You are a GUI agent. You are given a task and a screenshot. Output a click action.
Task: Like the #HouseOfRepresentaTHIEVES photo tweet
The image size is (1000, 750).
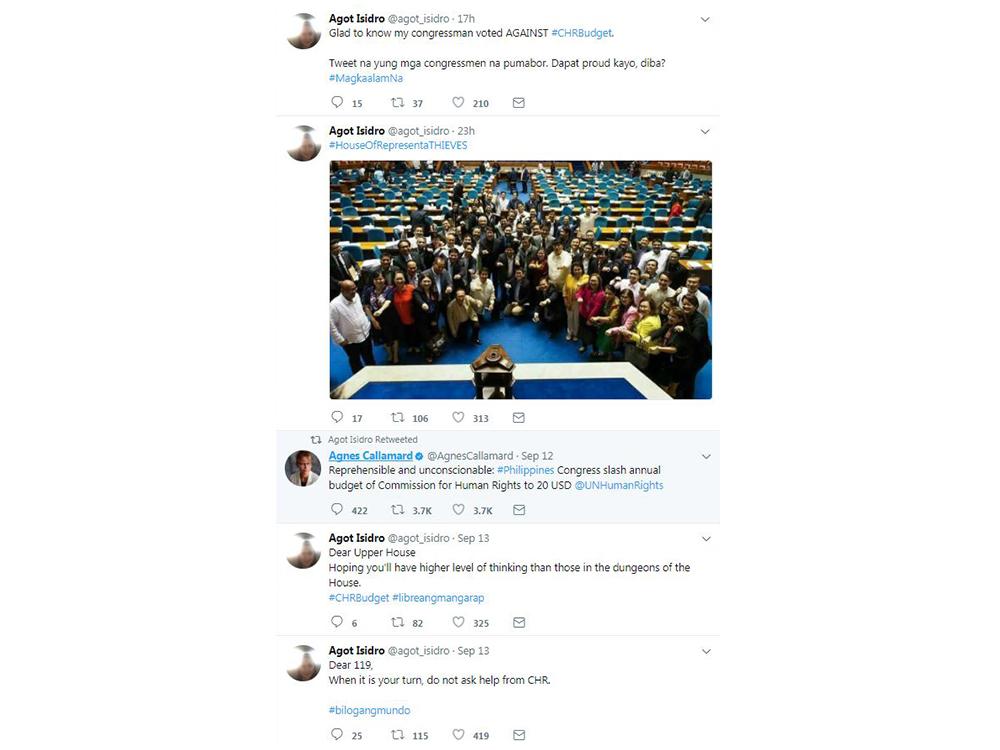point(458,417)
